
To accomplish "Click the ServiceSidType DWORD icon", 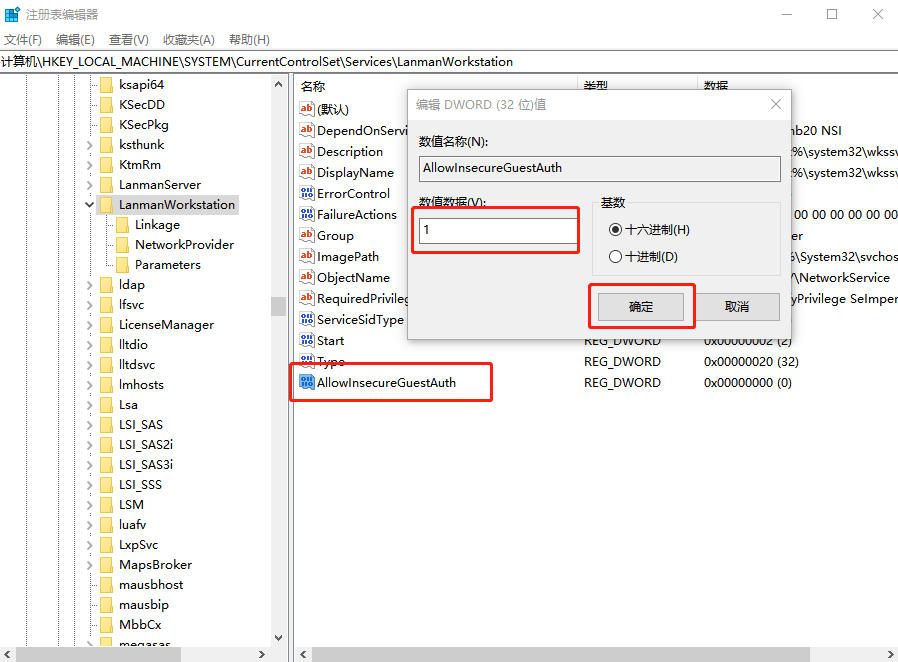I will tap(307, 319).
